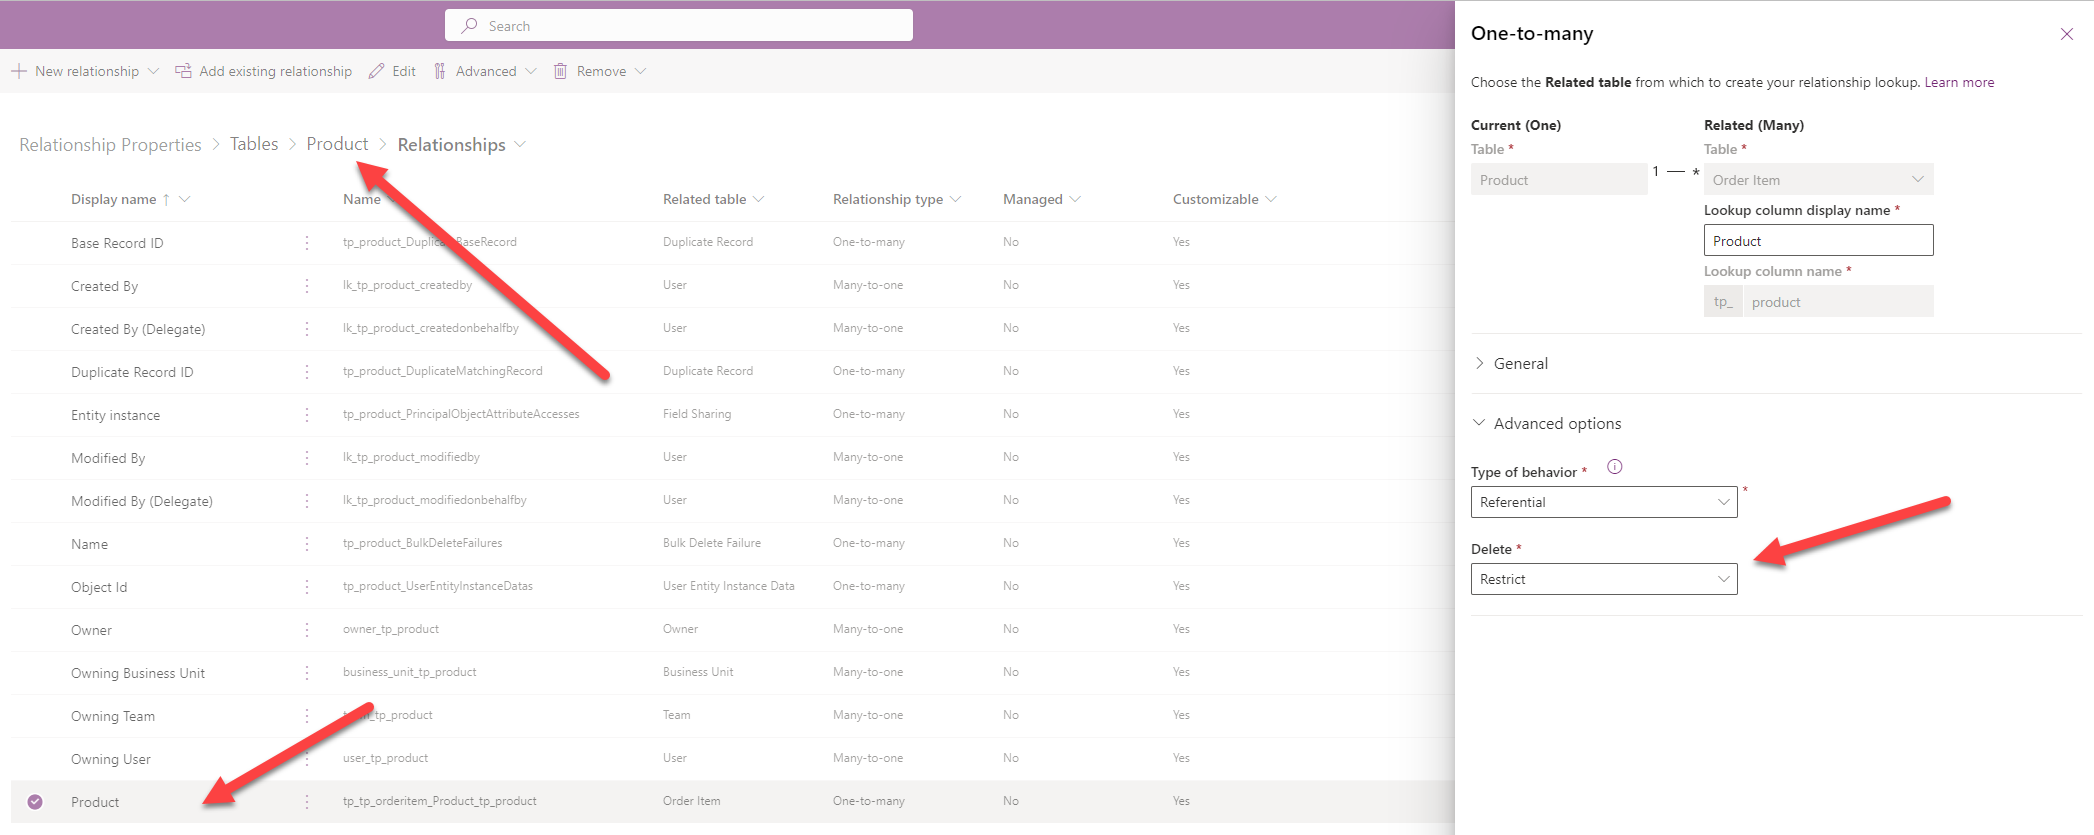Open the Delete behavior dropdown
The image size is (2094, 835).
[1603, 579]
